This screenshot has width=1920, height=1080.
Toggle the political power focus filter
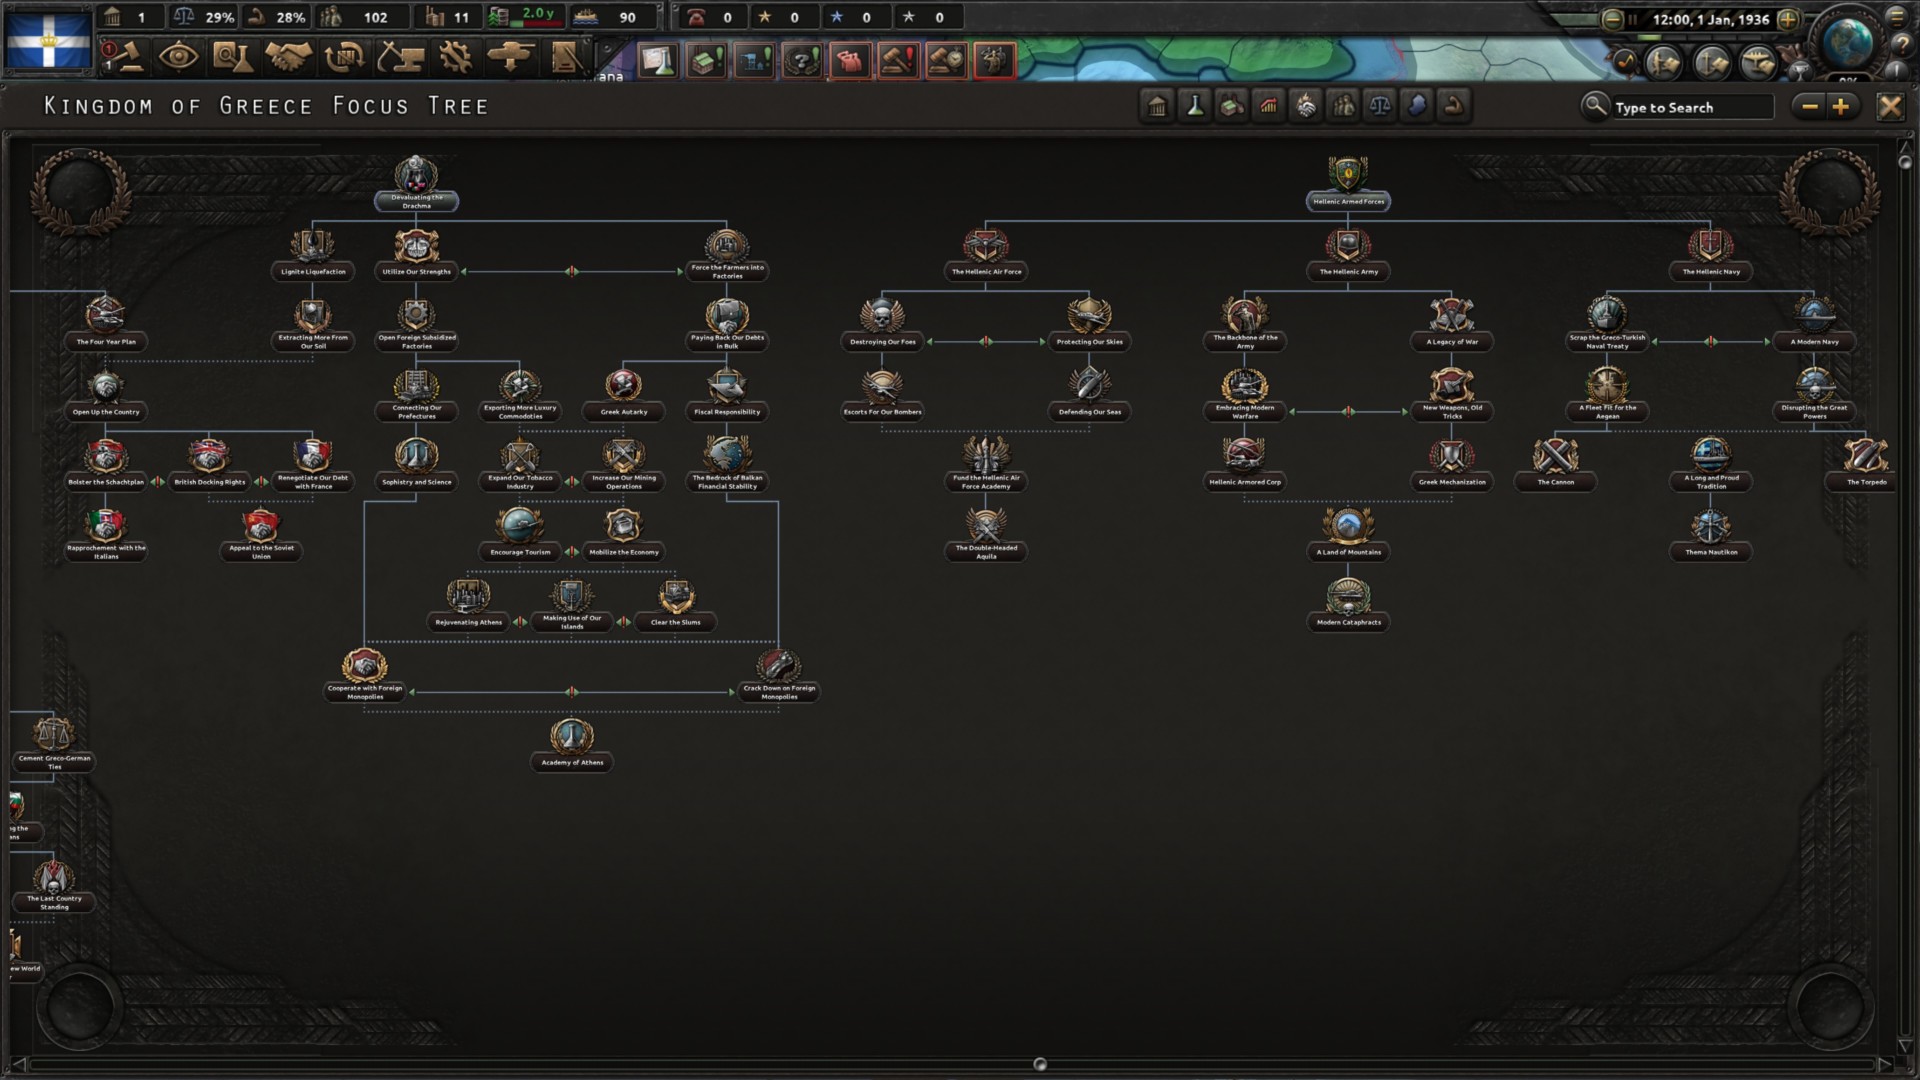(x=1157, y=106)
